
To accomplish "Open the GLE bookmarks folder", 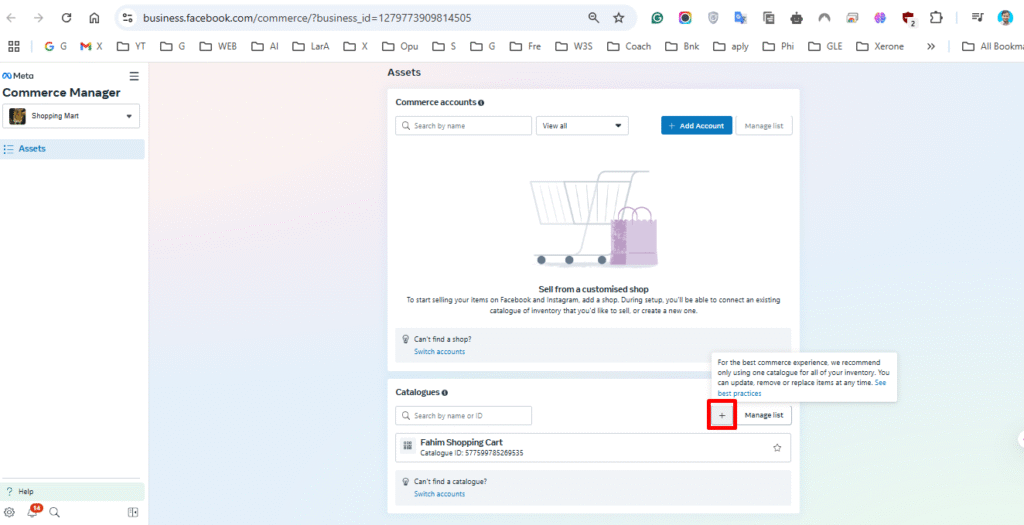I will (825, 46).
